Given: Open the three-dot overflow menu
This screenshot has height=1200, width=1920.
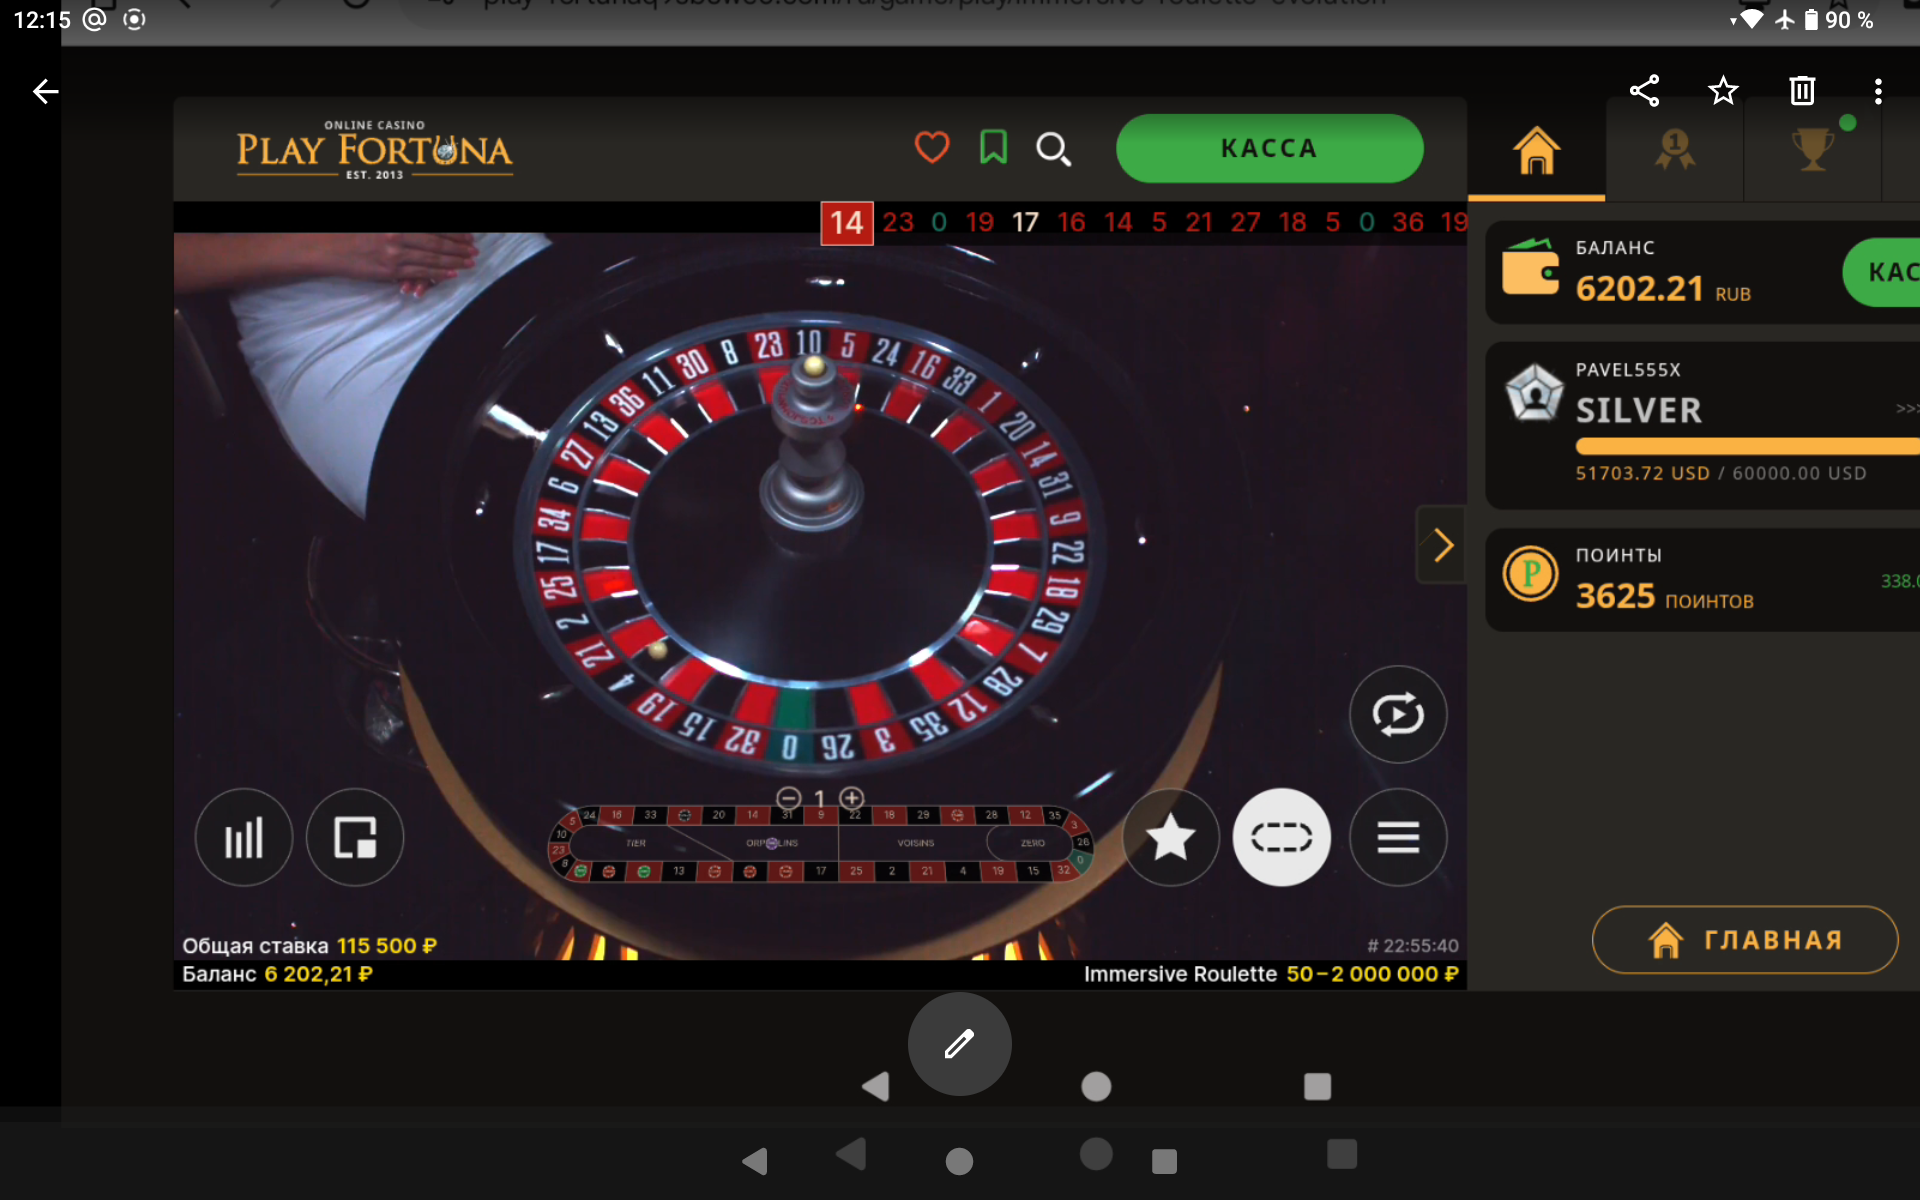Looking at the screenshot, I should [1878, 91].
